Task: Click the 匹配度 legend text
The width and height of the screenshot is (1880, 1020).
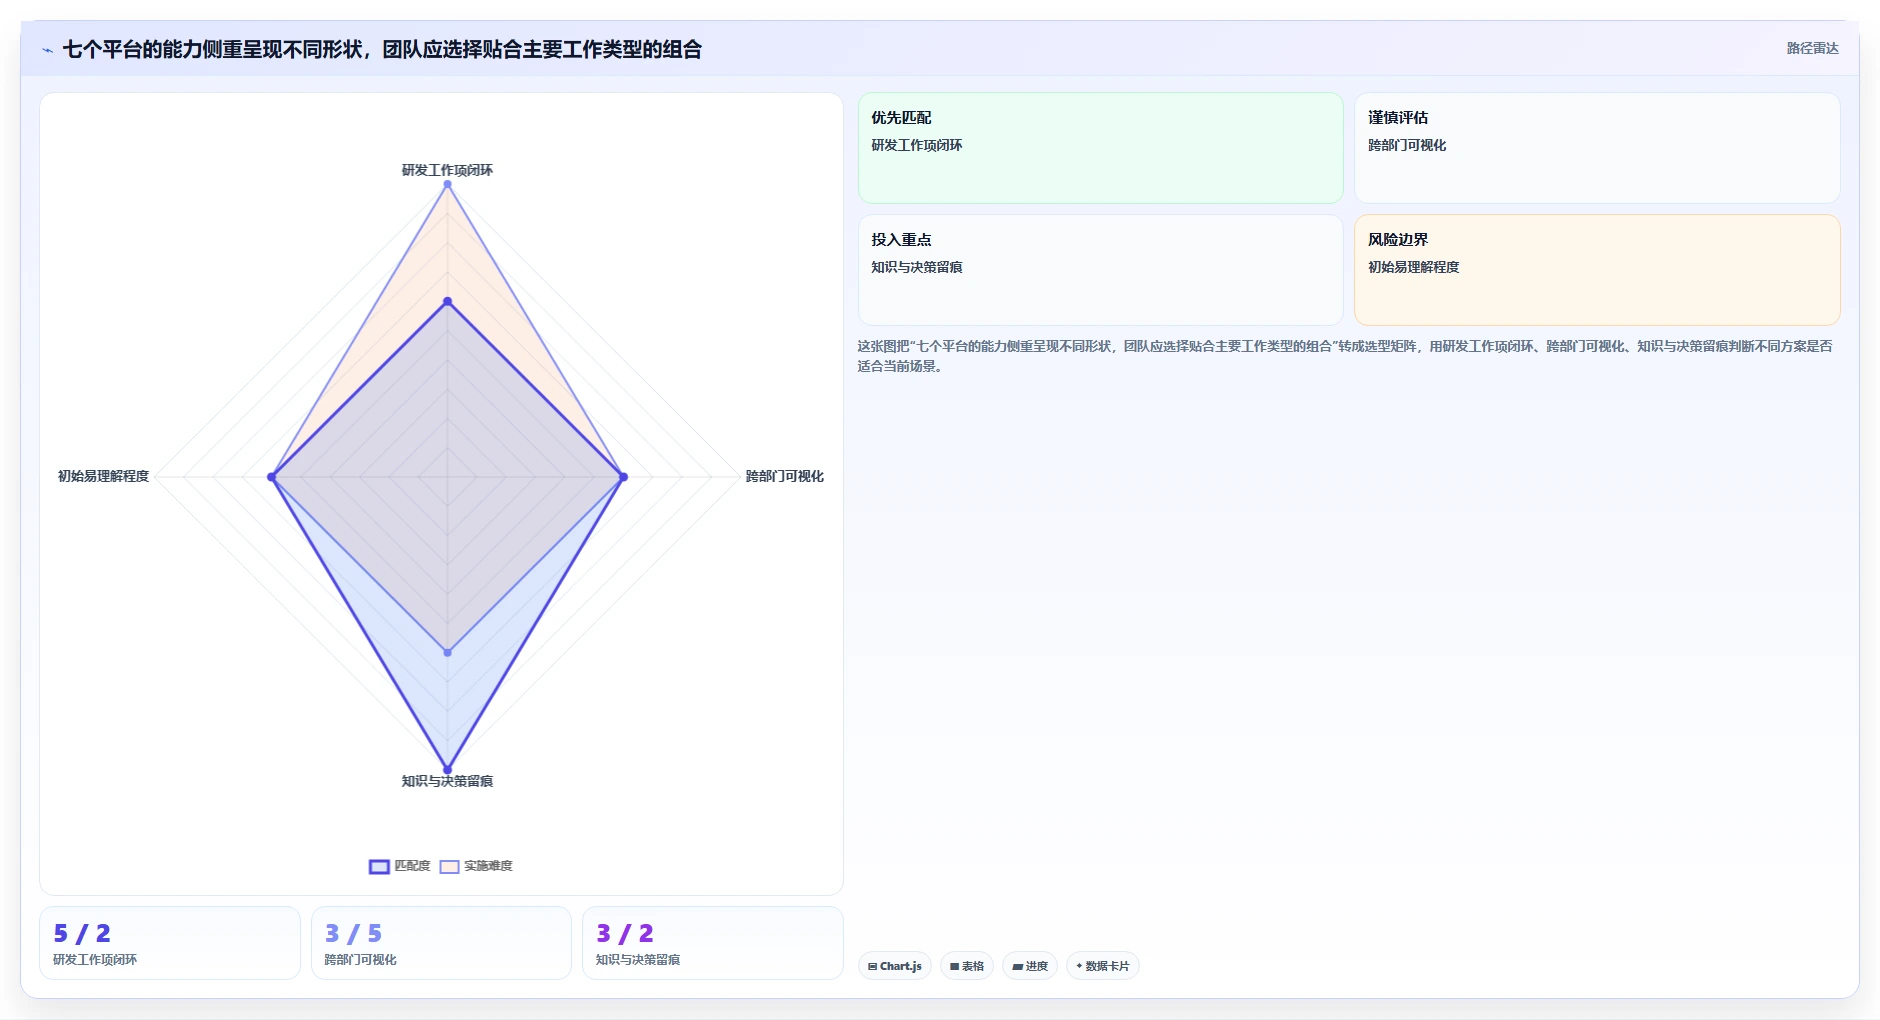Action: coord(412,866)
